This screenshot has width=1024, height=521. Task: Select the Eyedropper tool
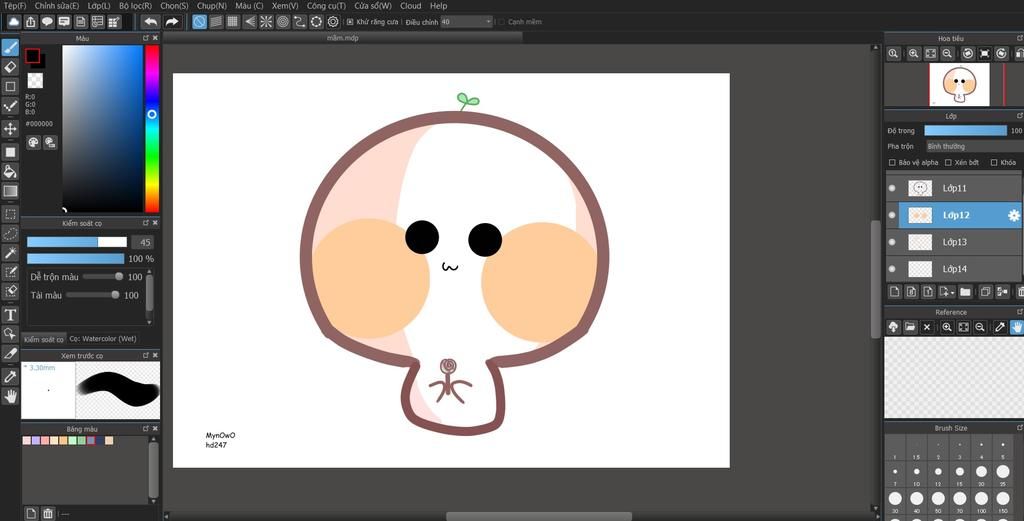pos(10,377)
